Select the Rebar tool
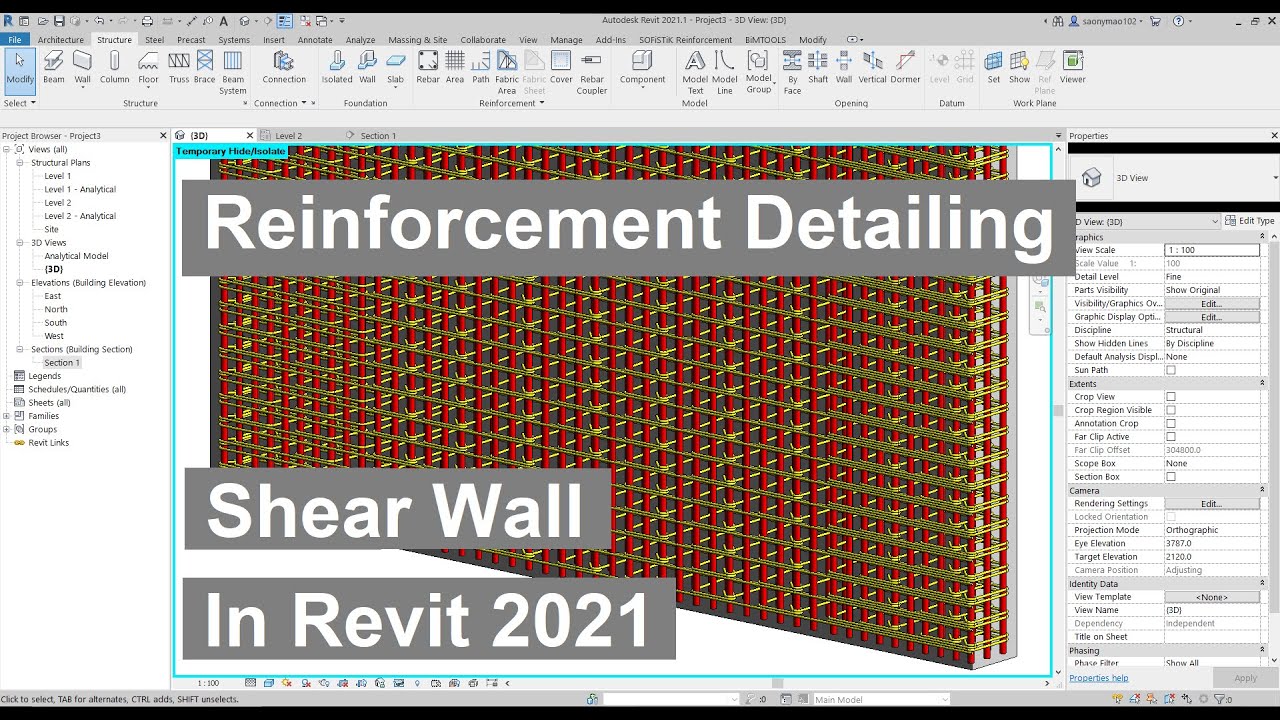Viewport: 1280px width, 720px height. tap(428, 68)
